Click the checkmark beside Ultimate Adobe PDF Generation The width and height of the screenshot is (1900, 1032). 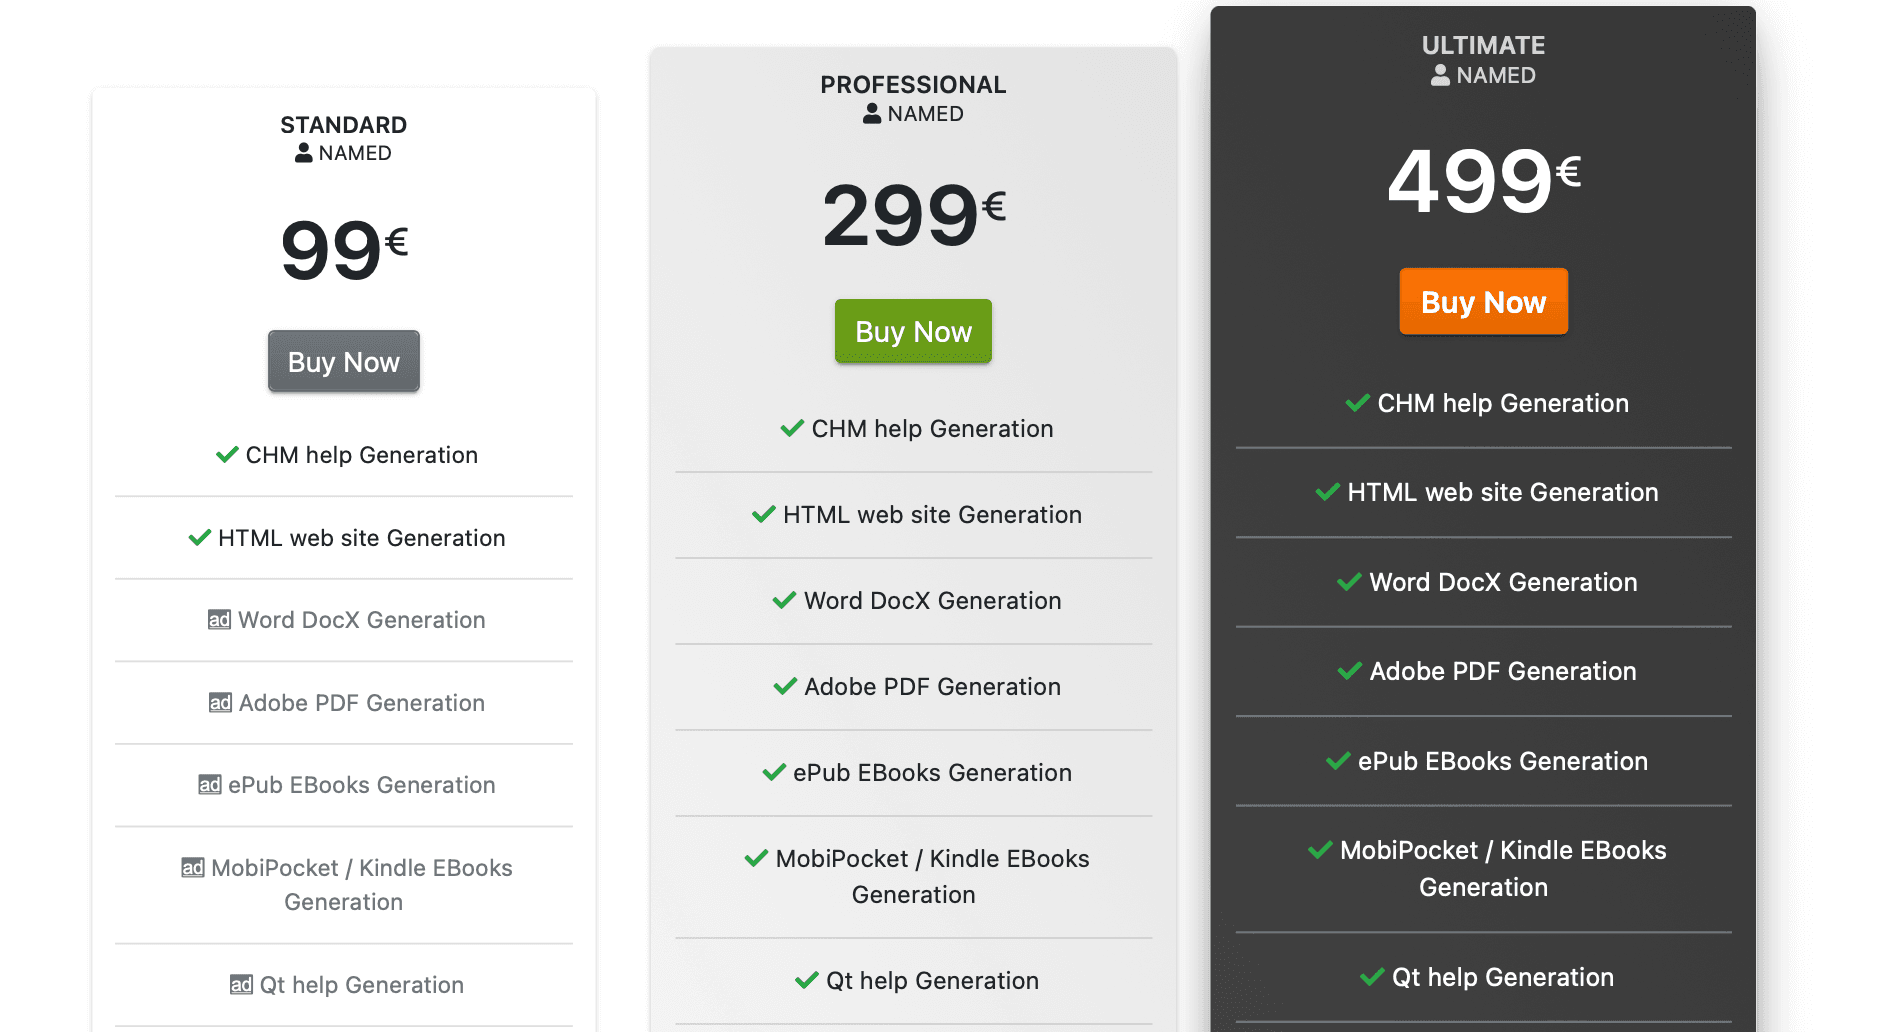pyautogui.click(x=1350, y=671)
